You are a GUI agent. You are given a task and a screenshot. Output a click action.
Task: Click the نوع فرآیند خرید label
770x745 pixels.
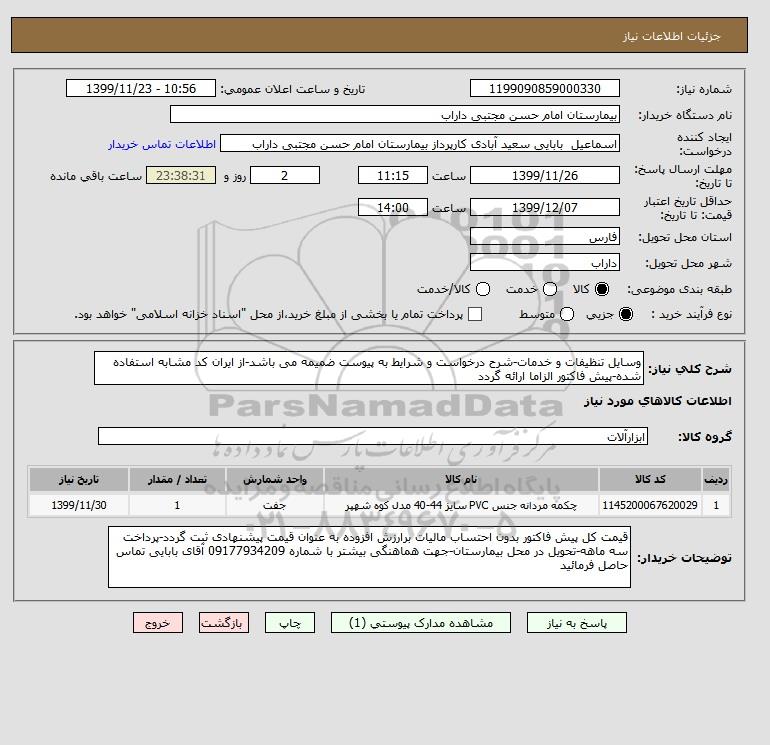tap(691, 314)
